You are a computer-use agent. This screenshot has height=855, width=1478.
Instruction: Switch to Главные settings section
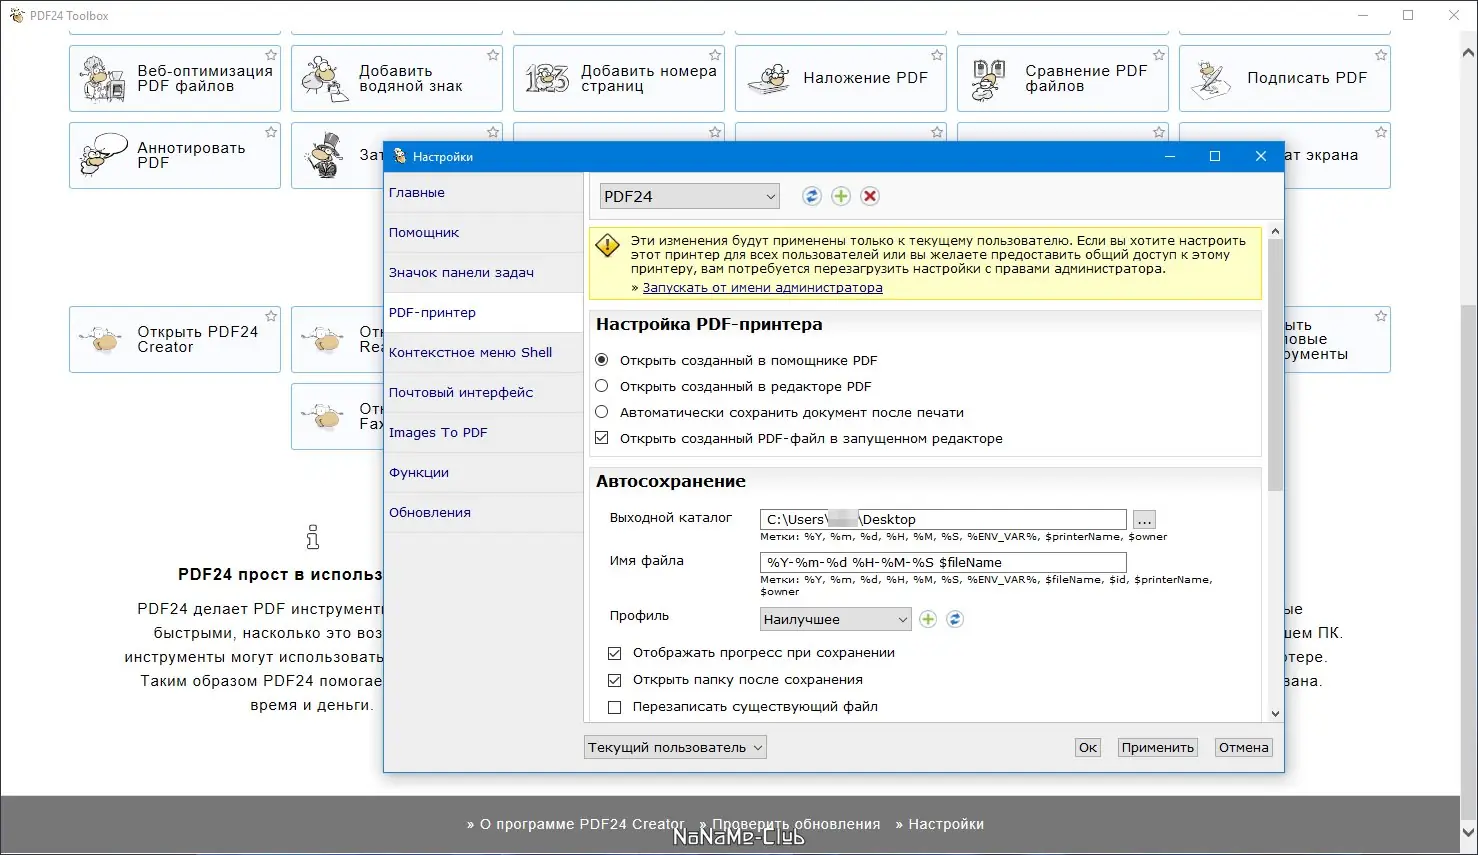(x=484, y=193)
